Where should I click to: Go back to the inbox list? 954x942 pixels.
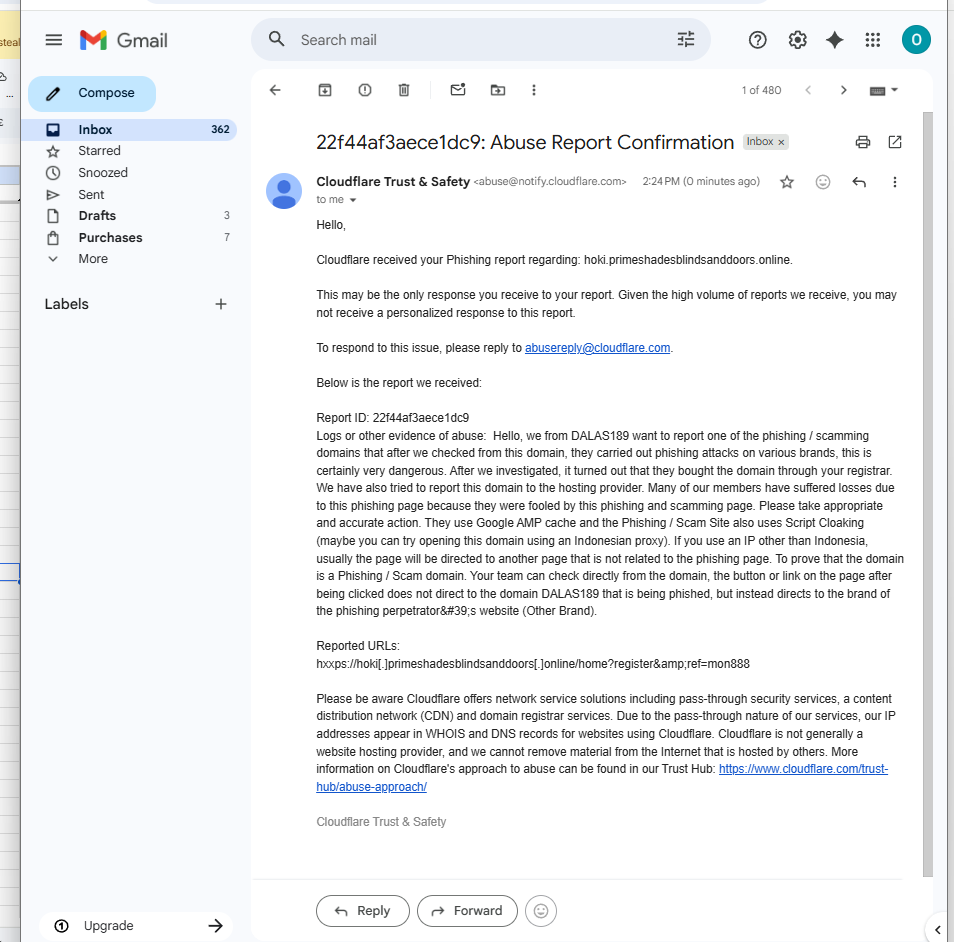coord(275,90)
